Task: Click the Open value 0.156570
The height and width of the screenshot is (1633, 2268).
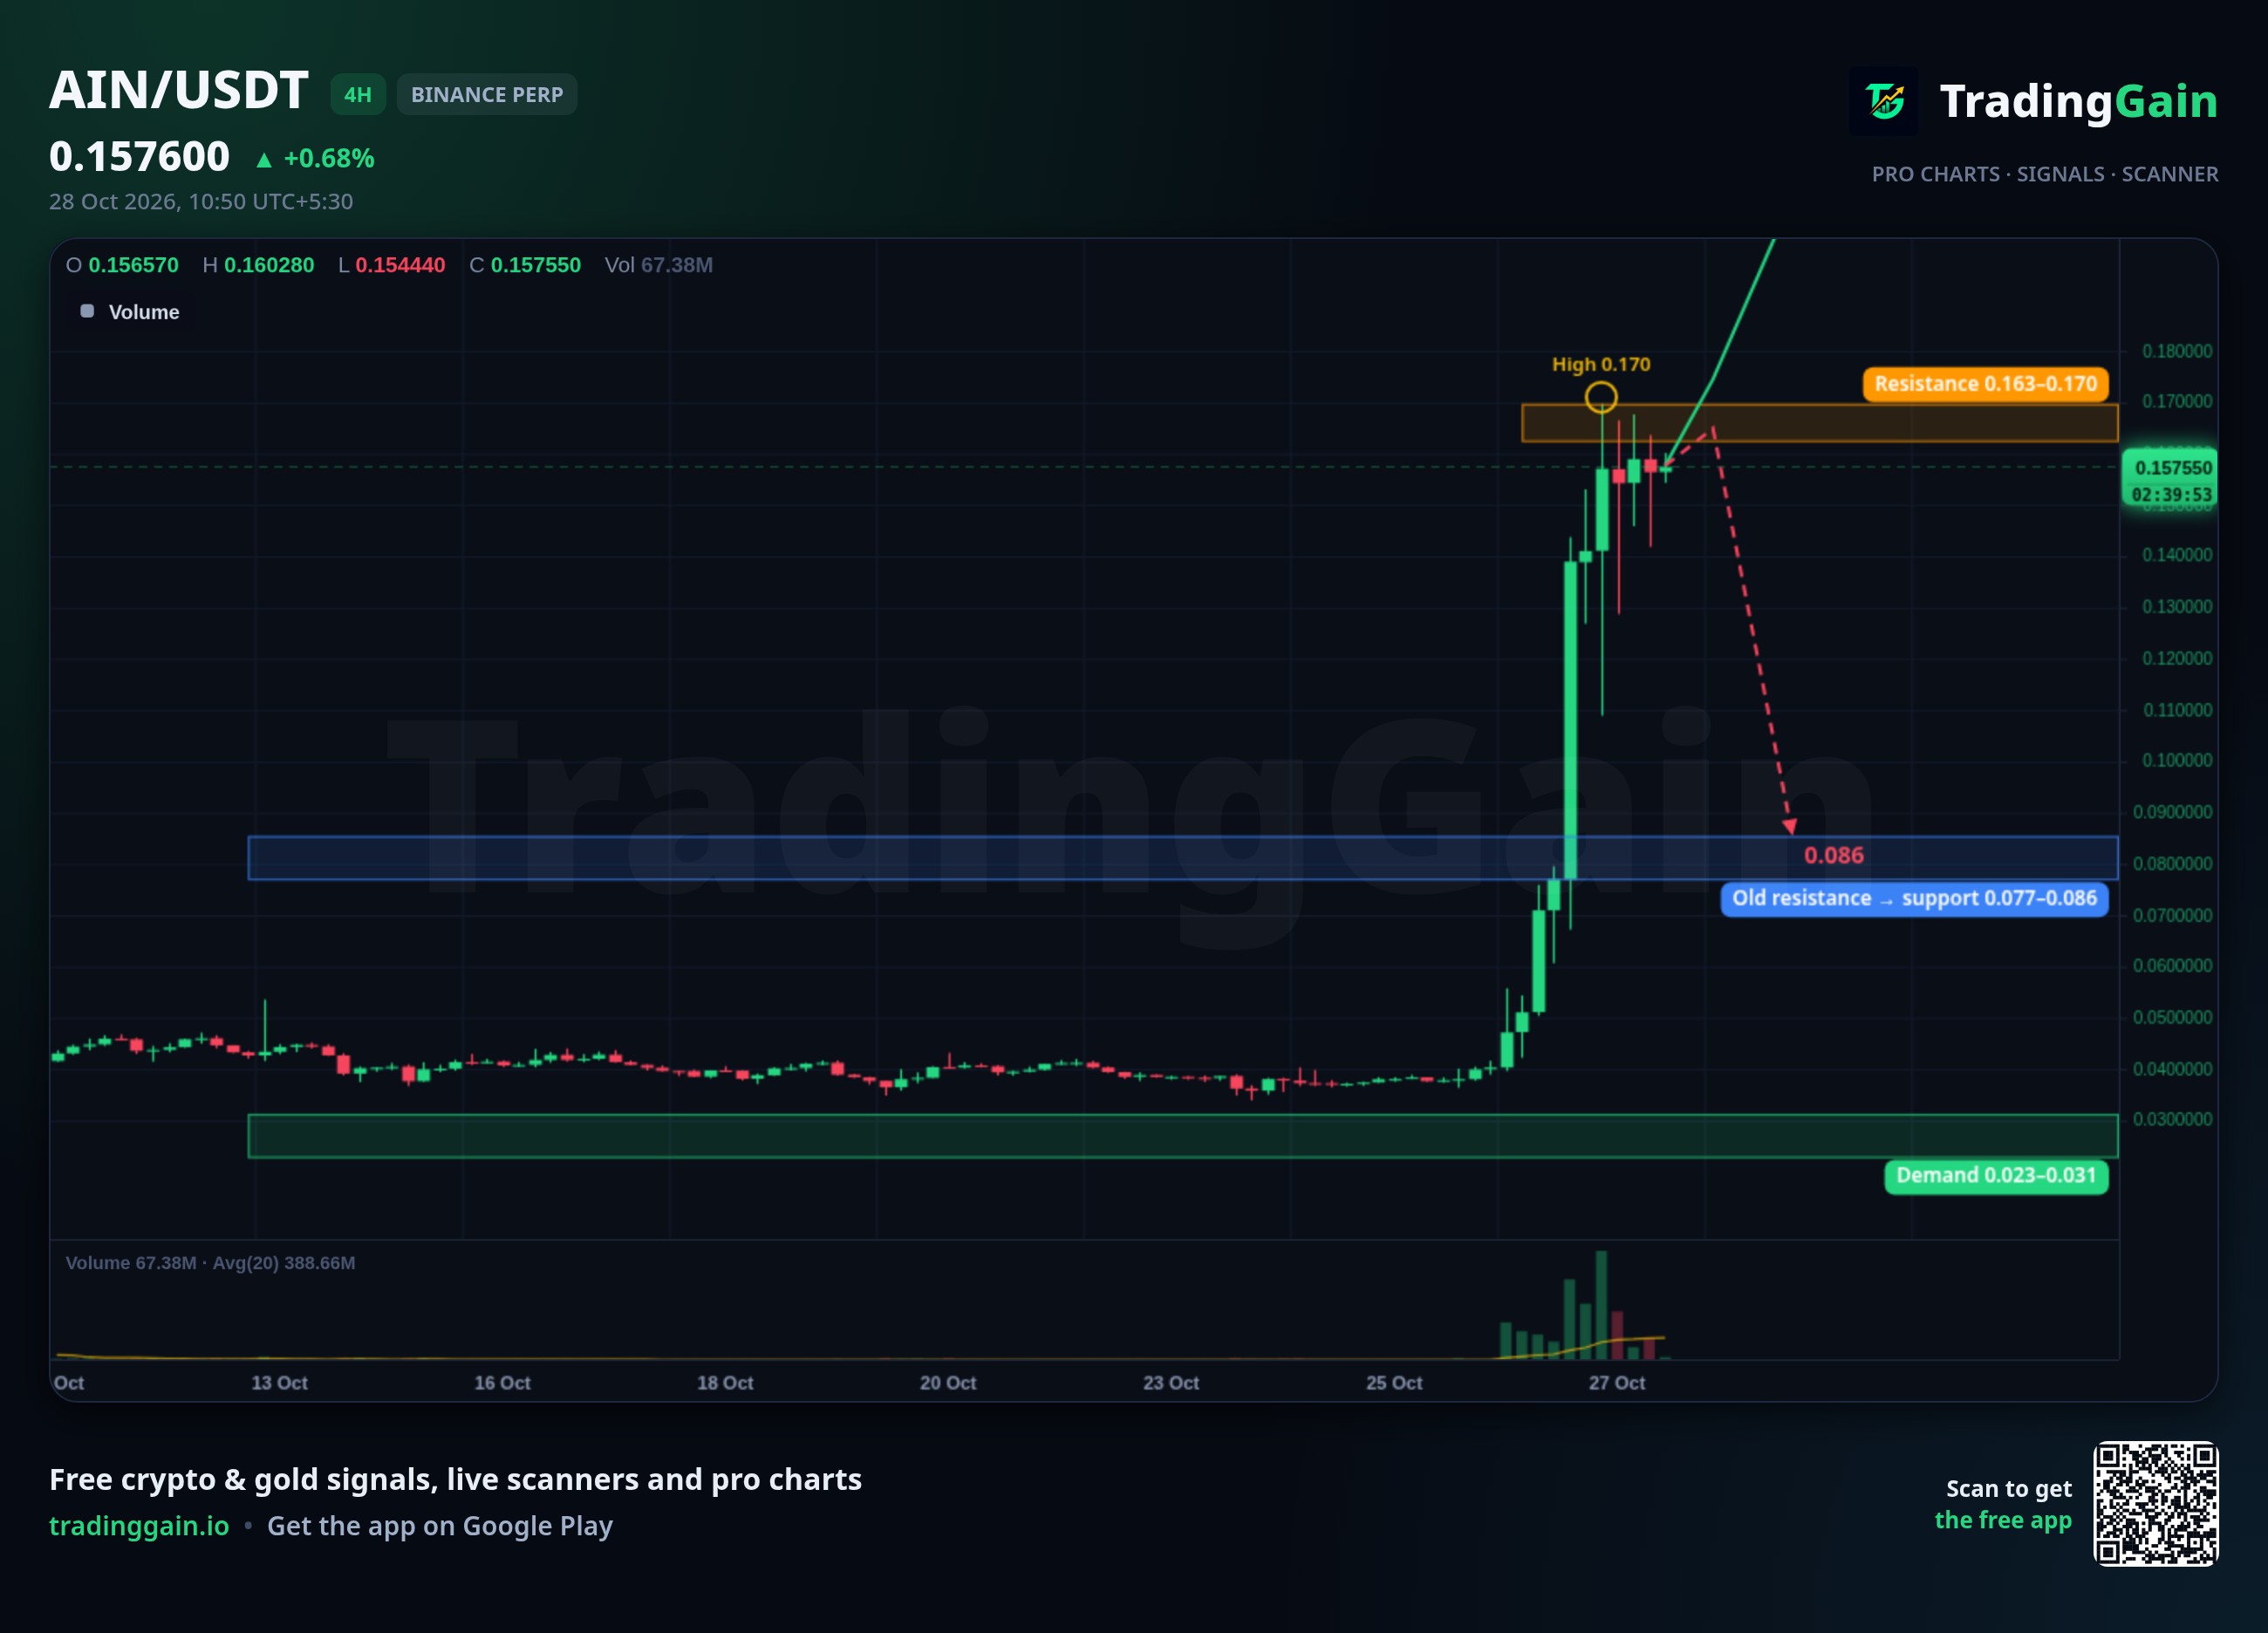Action: [x=133, y=265]
